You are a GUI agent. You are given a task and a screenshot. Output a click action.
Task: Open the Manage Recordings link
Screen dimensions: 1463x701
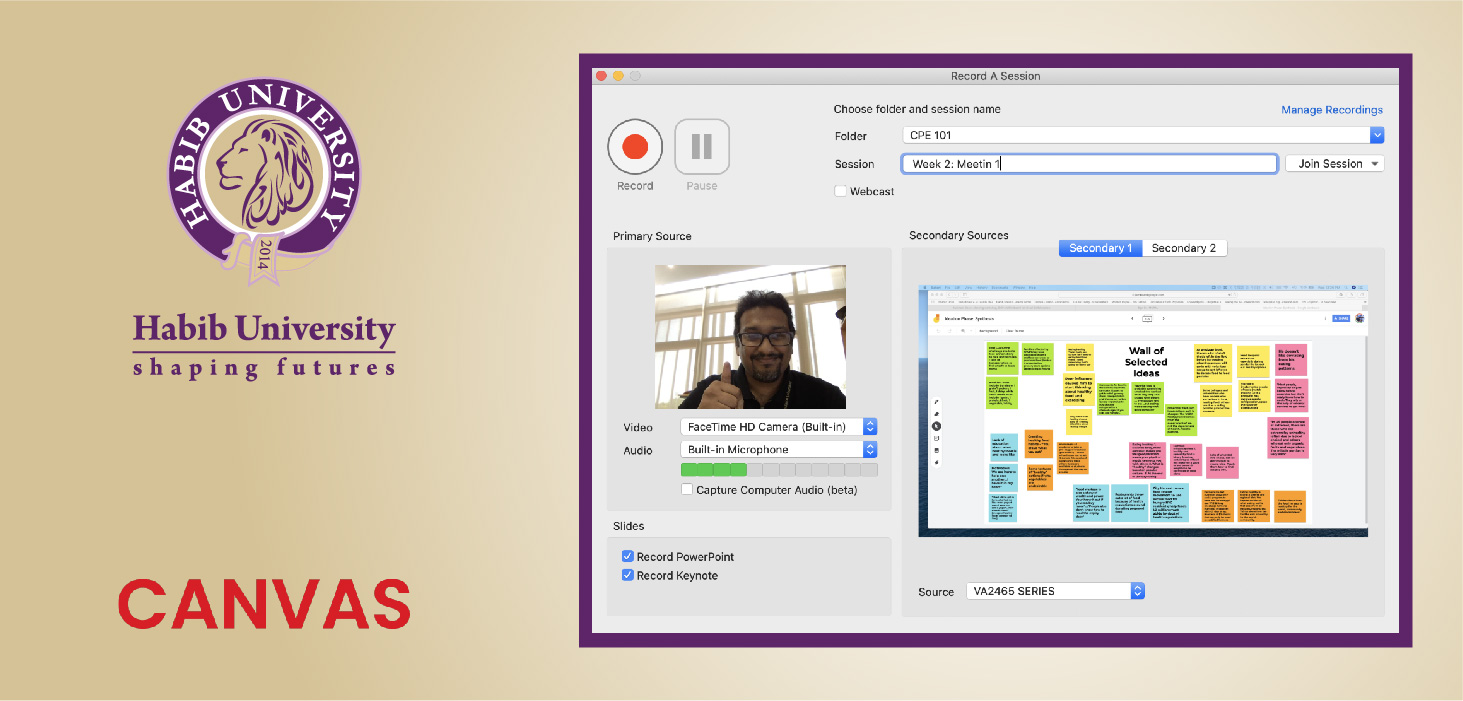click(x=1332, y=110)
